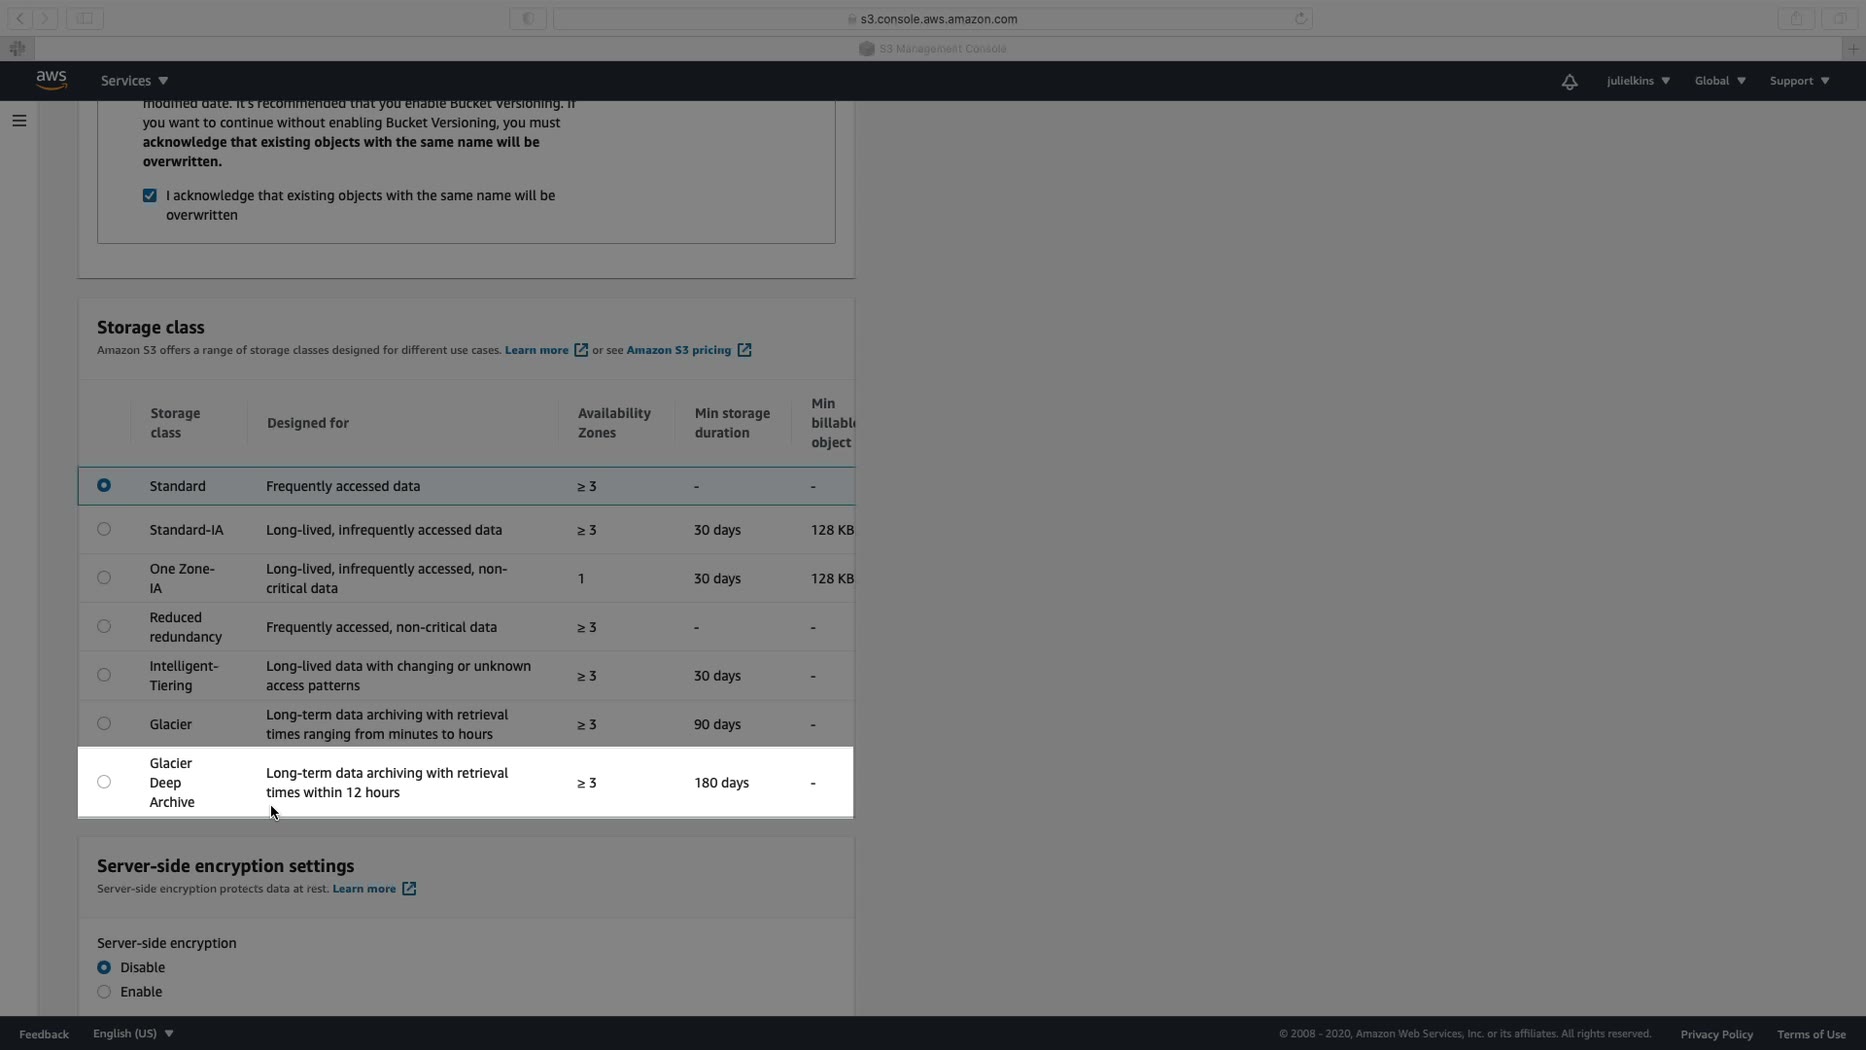Image resolution: width=1866 pixels, height=1050 pixels.
Task: Open the Storage class Learn more link
Action: click(536, 350)
